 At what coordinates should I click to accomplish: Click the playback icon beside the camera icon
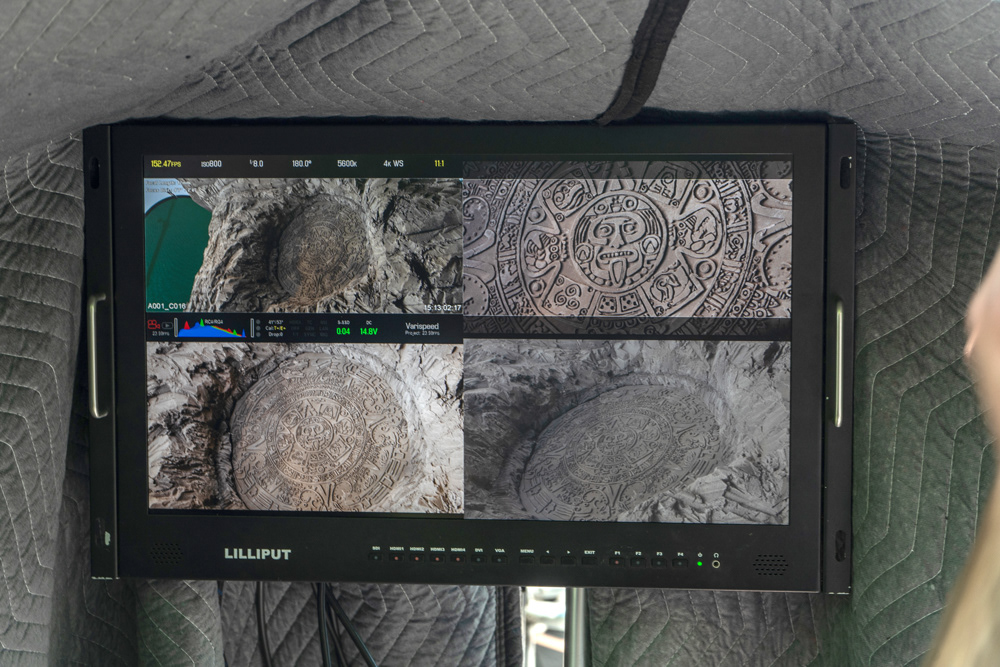(167, 326)
